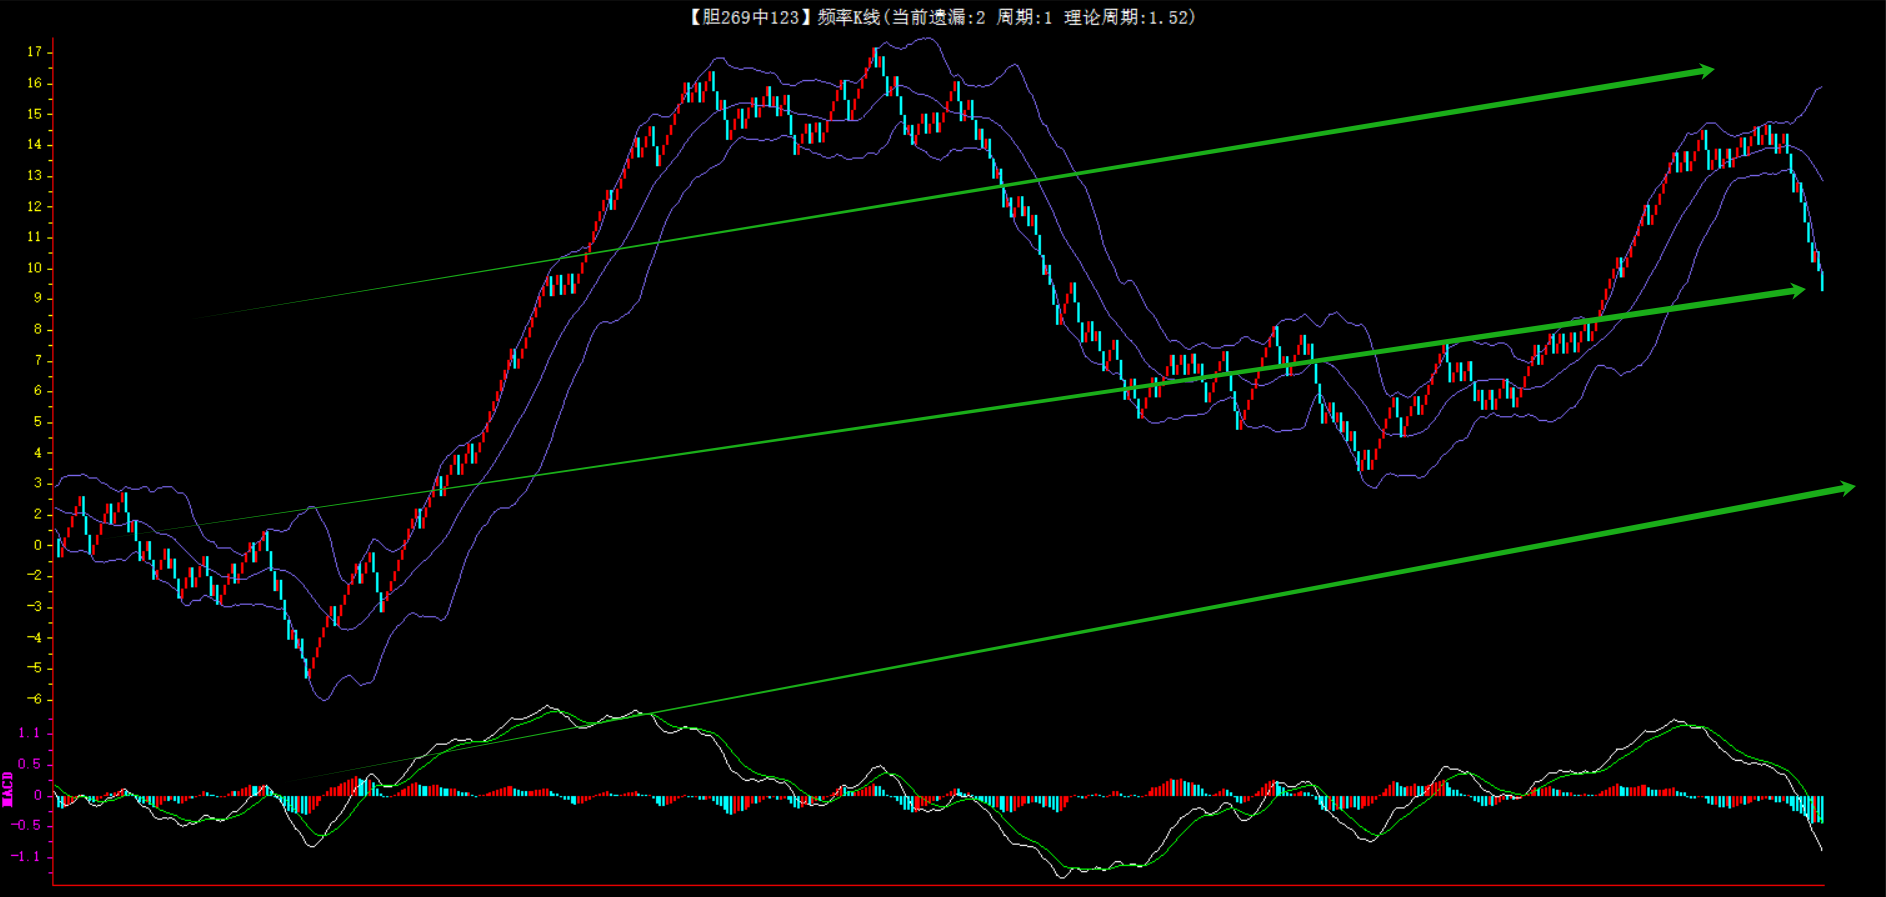Click upper Bollinger band's right end

point(1821,88)
